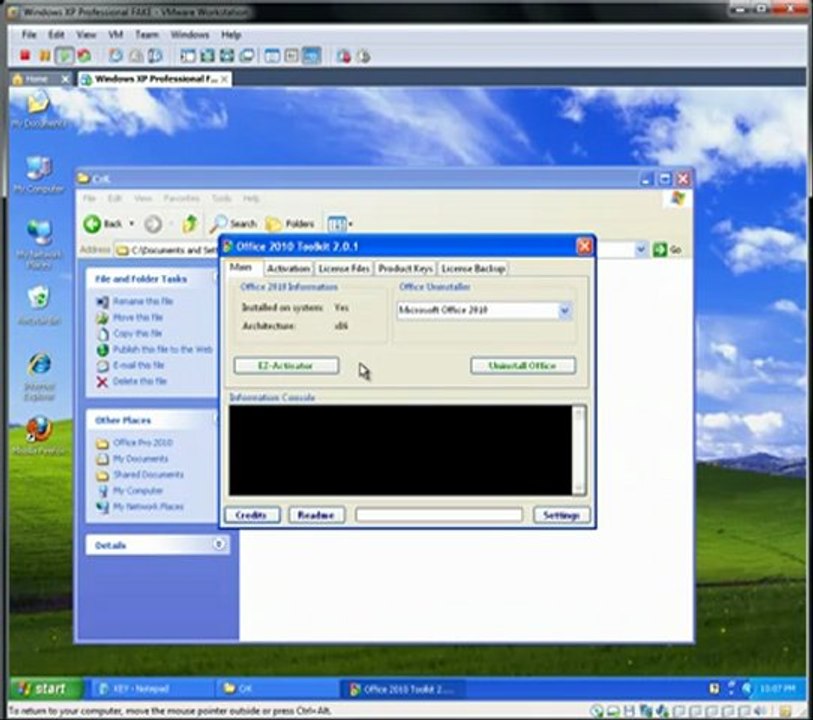Screen dimensions: 813x720
Task: Click the Folders icon in Explorer toolbar
Action: (x=273, y=224)
